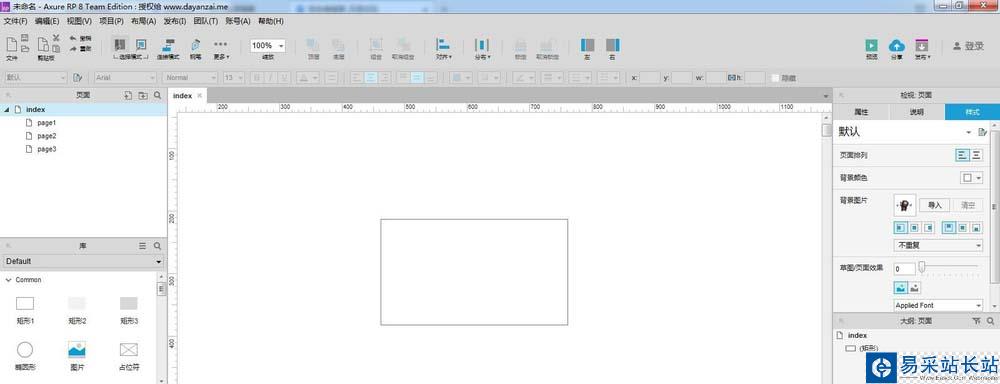Click the outline panel search icon
The image size is (1000, 384).
(990, 321)
